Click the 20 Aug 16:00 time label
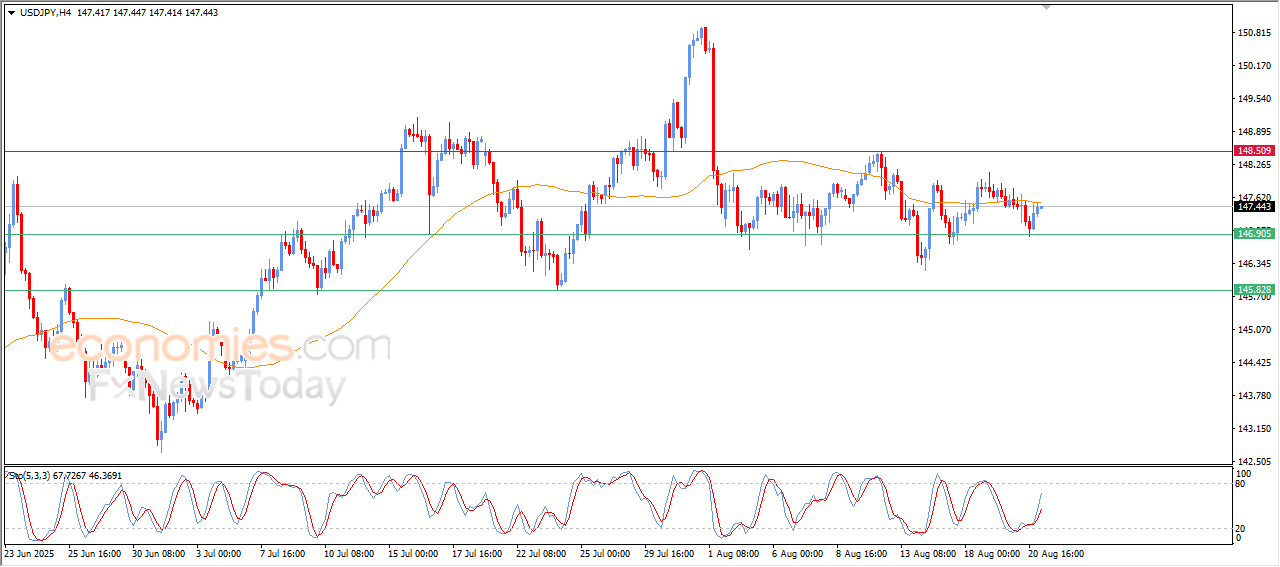 coord(1056,553)
